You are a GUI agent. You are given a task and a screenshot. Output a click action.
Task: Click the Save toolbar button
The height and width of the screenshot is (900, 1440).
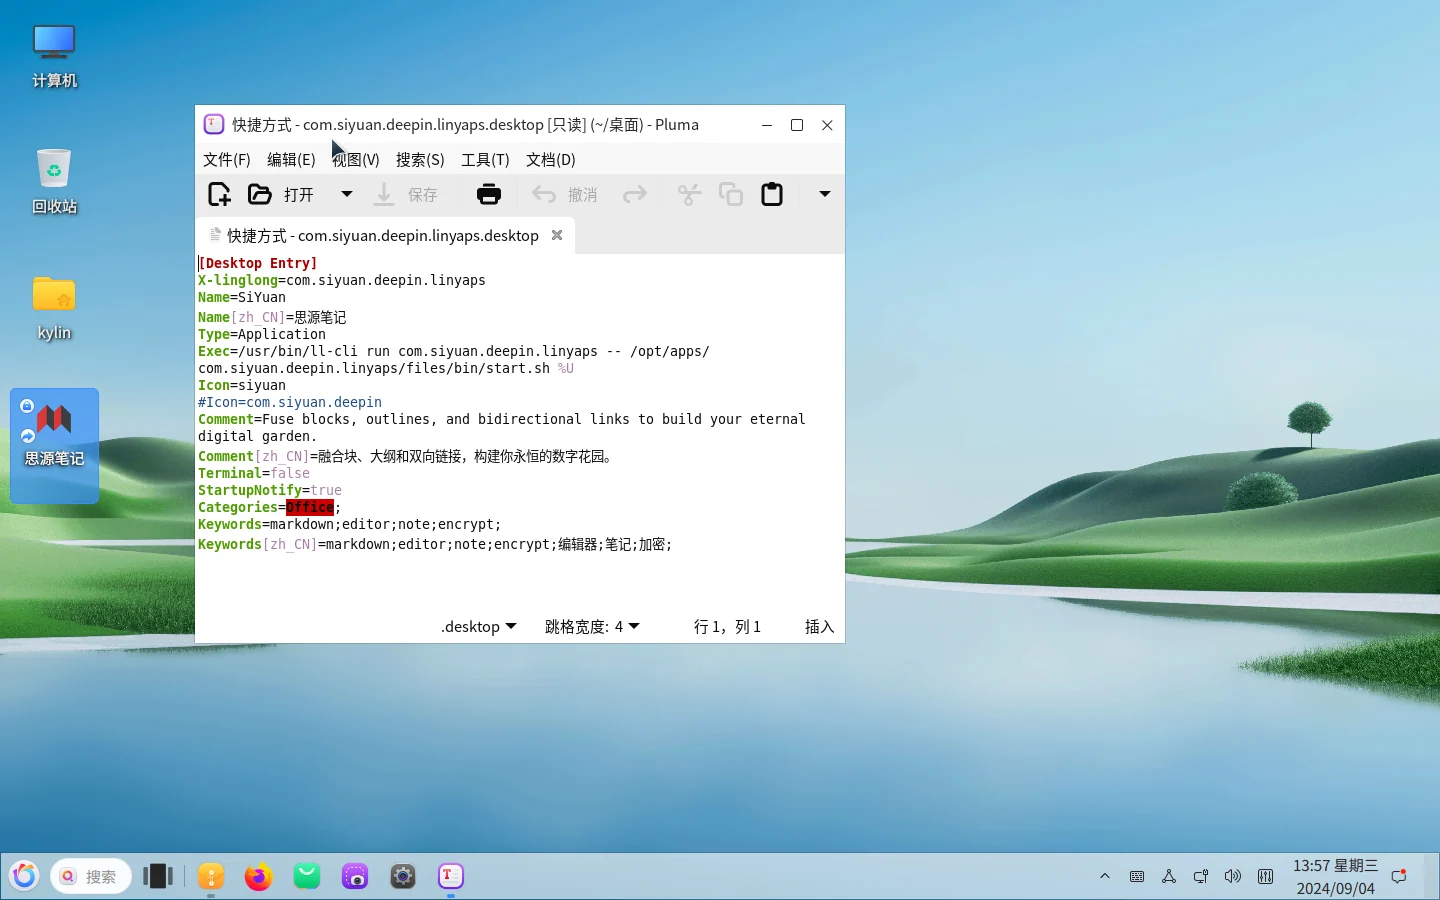coord(406,194)
